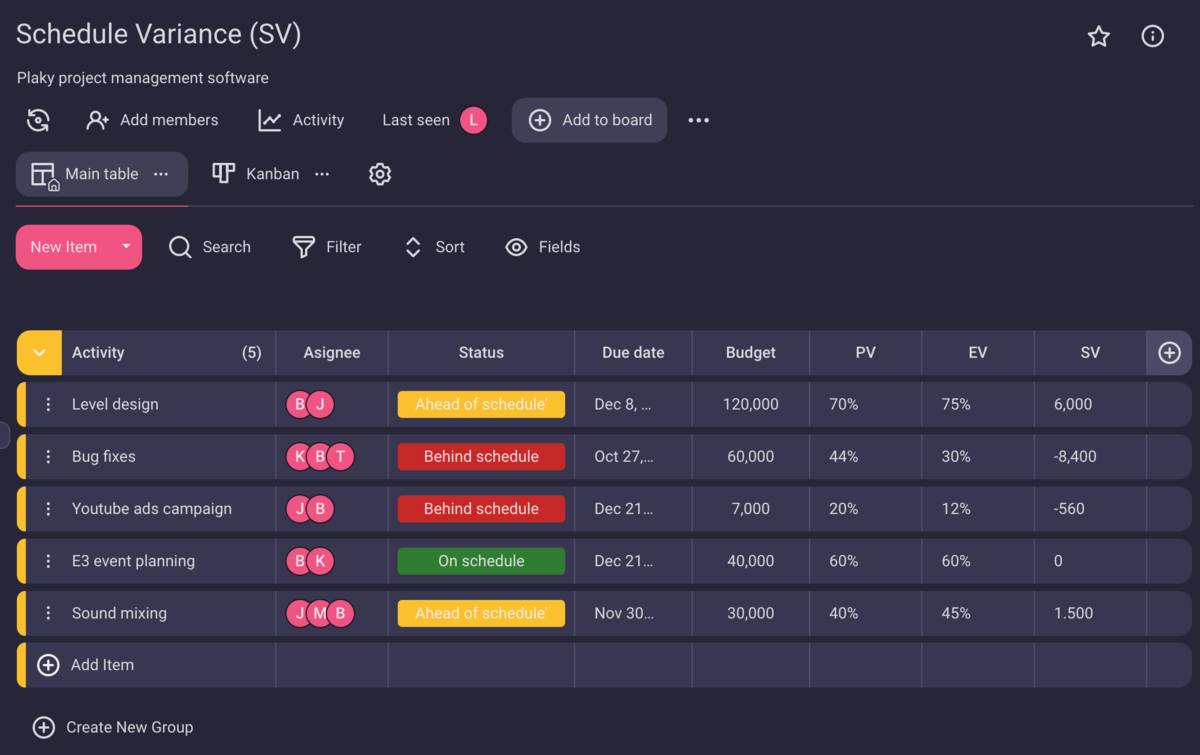Toggle the board favorite star

click(1098, 36)
